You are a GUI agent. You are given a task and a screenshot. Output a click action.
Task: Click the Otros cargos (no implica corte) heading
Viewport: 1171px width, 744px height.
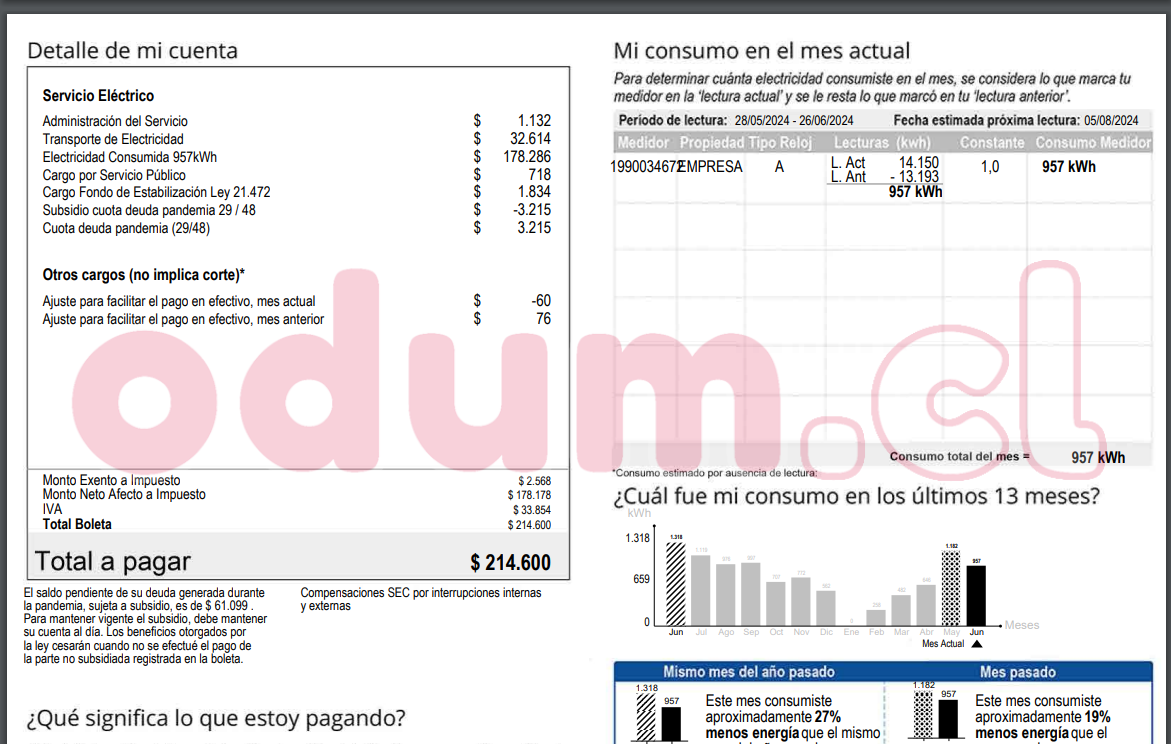pyautogui.click(x=143, y=275)
